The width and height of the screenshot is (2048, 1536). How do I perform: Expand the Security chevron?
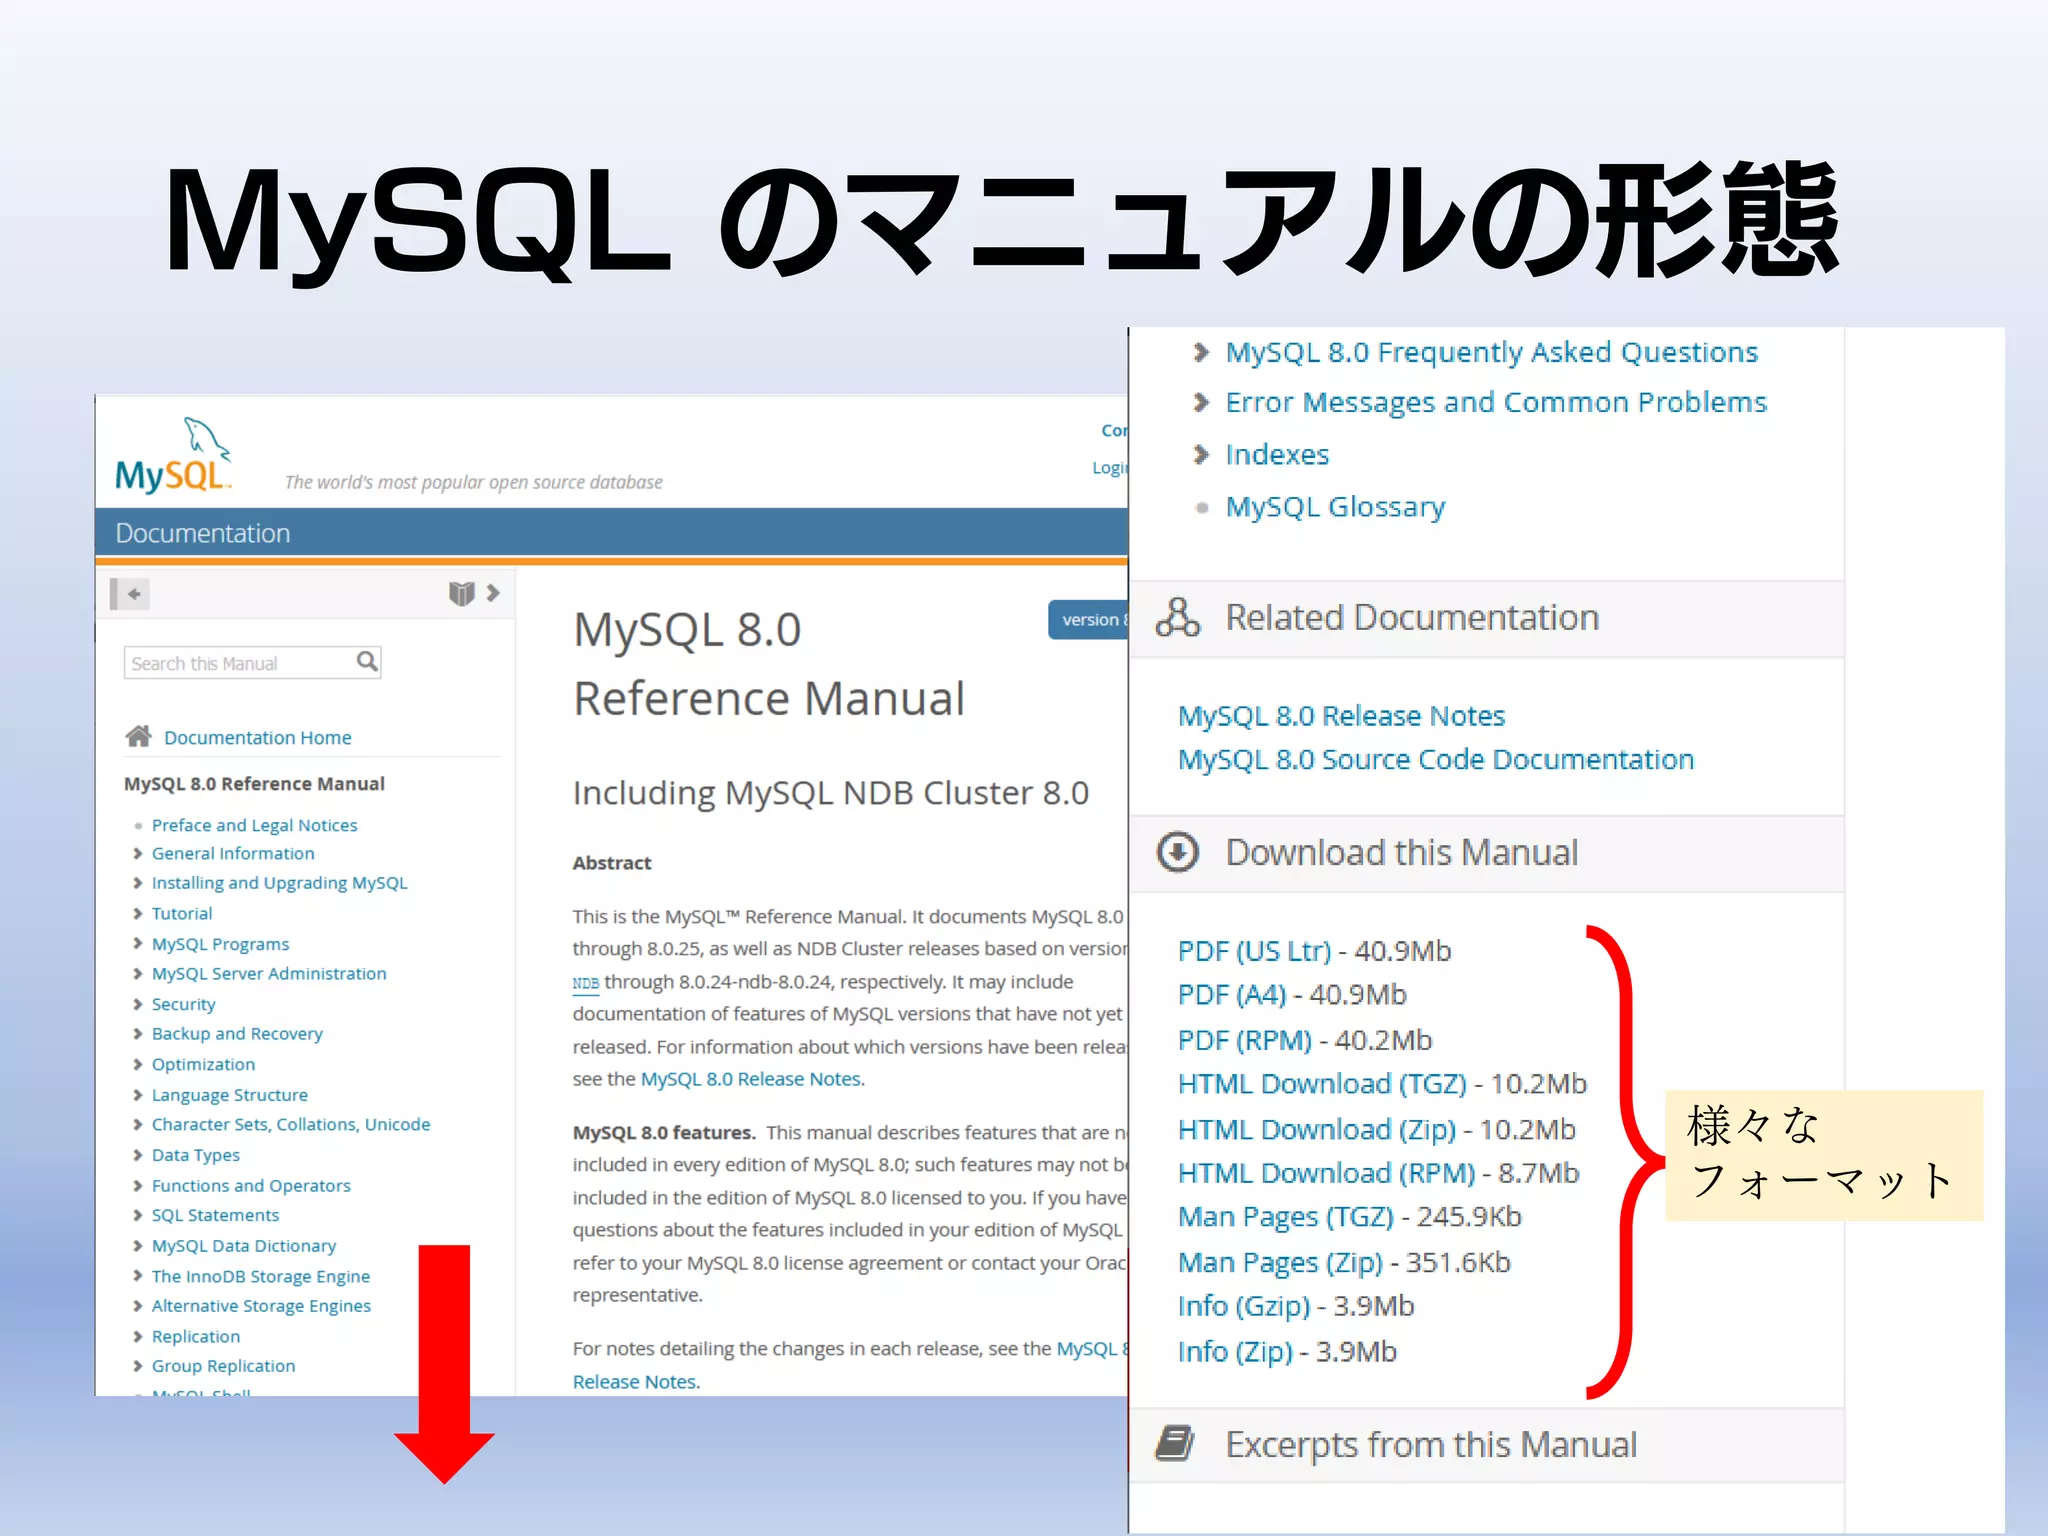pos(138,1004)
